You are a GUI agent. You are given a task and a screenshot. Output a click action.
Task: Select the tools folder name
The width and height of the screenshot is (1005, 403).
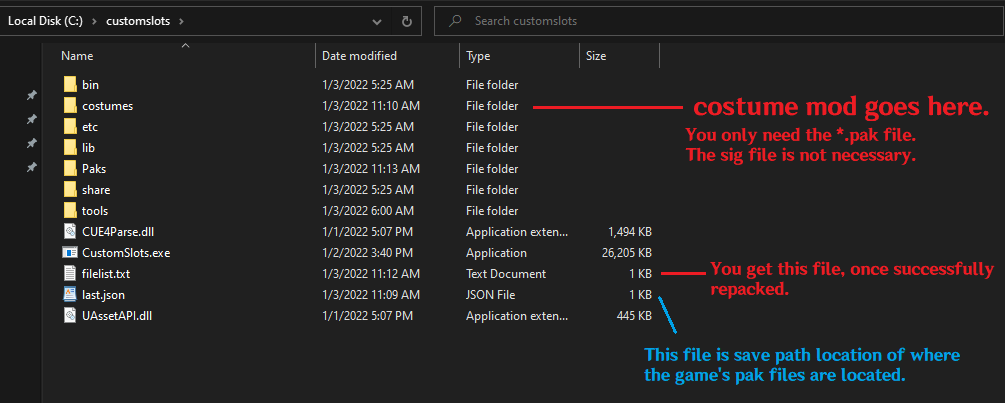click(95, 211)
